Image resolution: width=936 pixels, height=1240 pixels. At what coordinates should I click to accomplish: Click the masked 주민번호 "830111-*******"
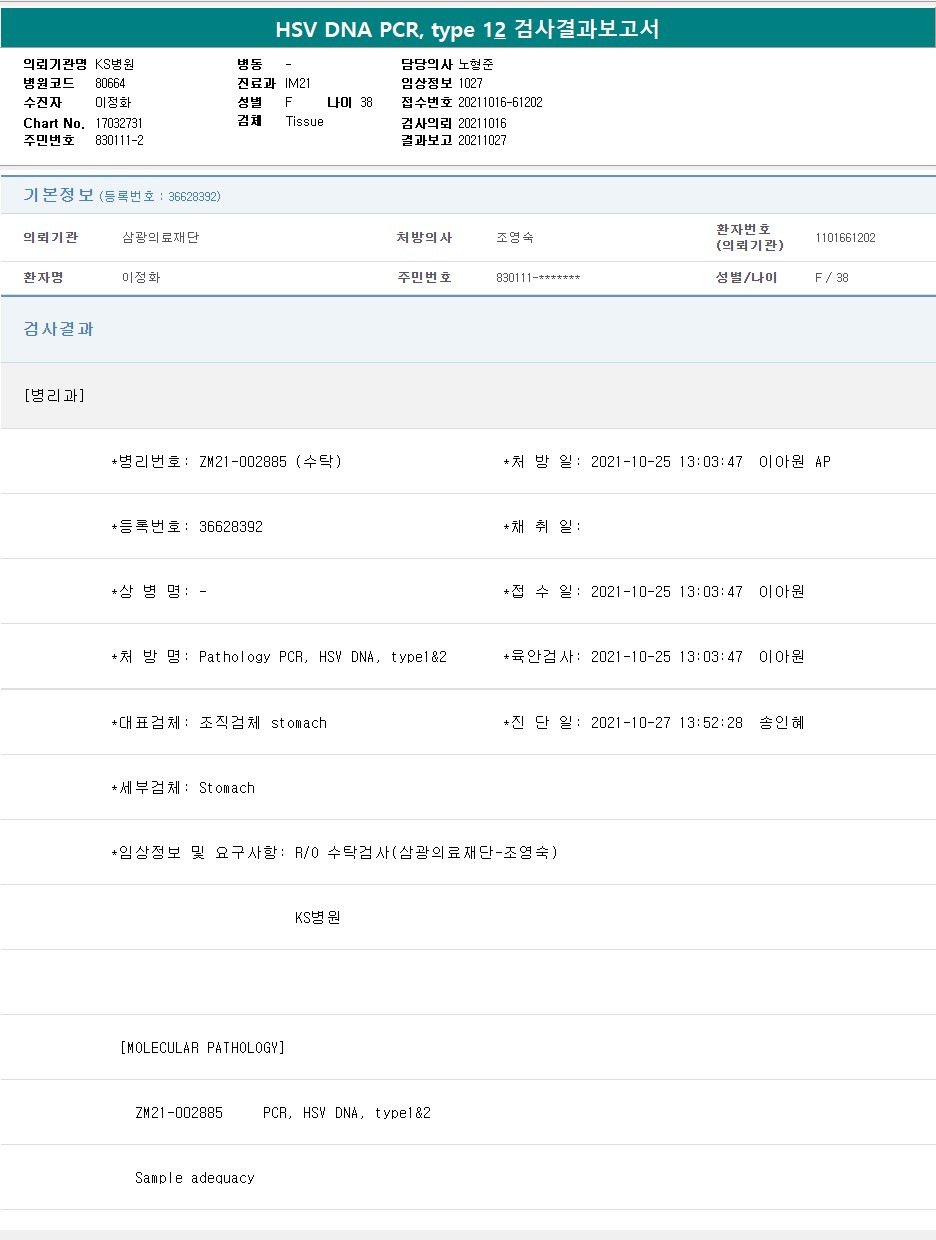click(538, 277)
